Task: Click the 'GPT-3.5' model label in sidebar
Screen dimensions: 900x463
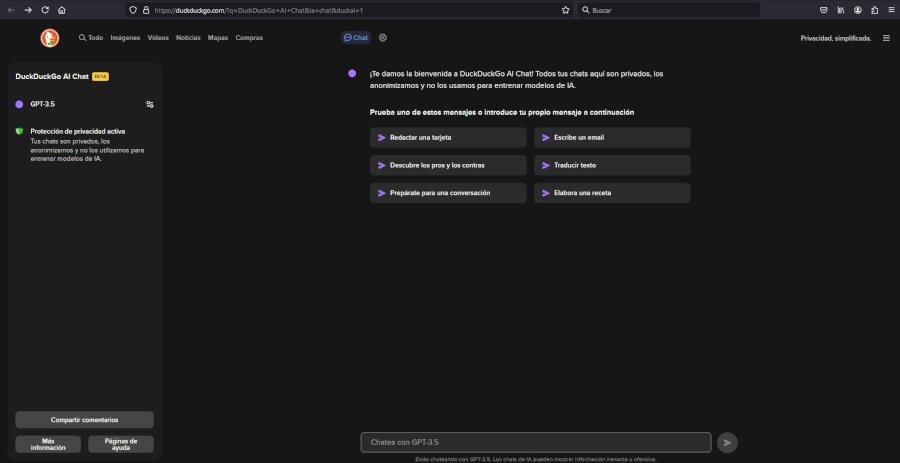Action: tap(42, 104)
